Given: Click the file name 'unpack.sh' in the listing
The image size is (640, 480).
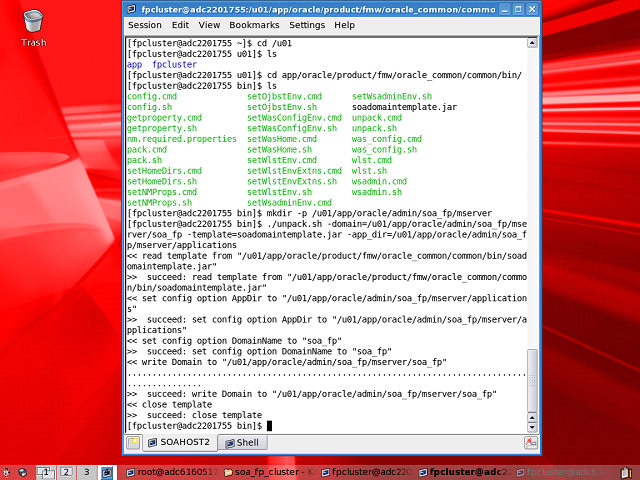Looking at the screenshot, I should point(374,128).
